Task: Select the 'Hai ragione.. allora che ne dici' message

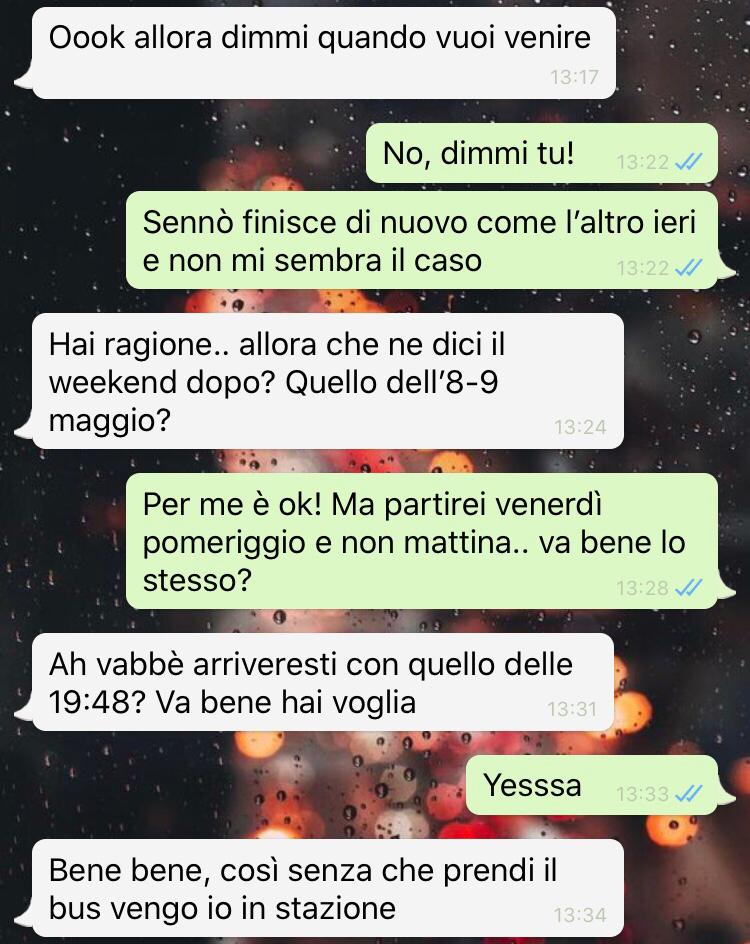Action: 327,380
